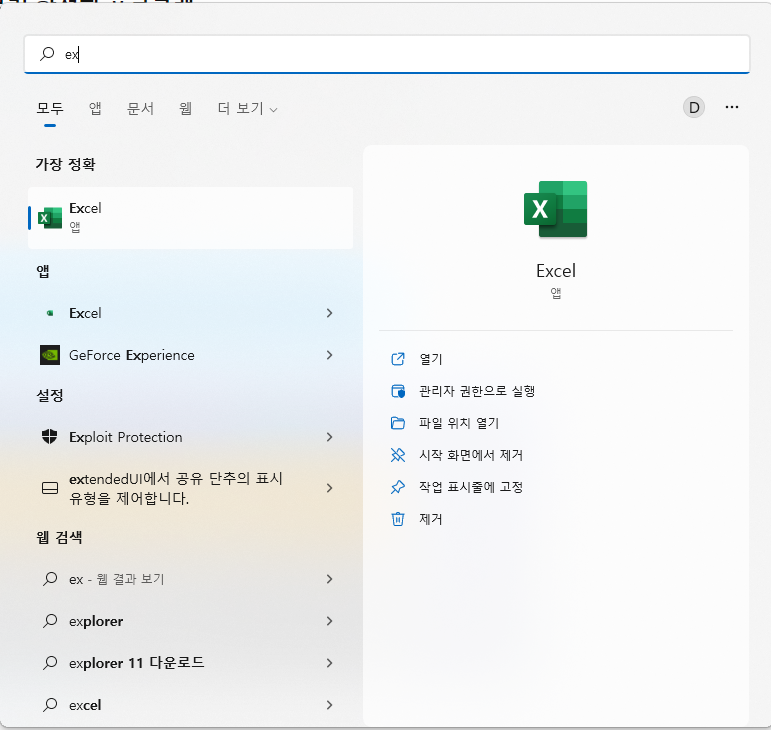Viewport: 771px width, 730px height.
Task: Open the D user account avatar
Action: coord(694,107)
